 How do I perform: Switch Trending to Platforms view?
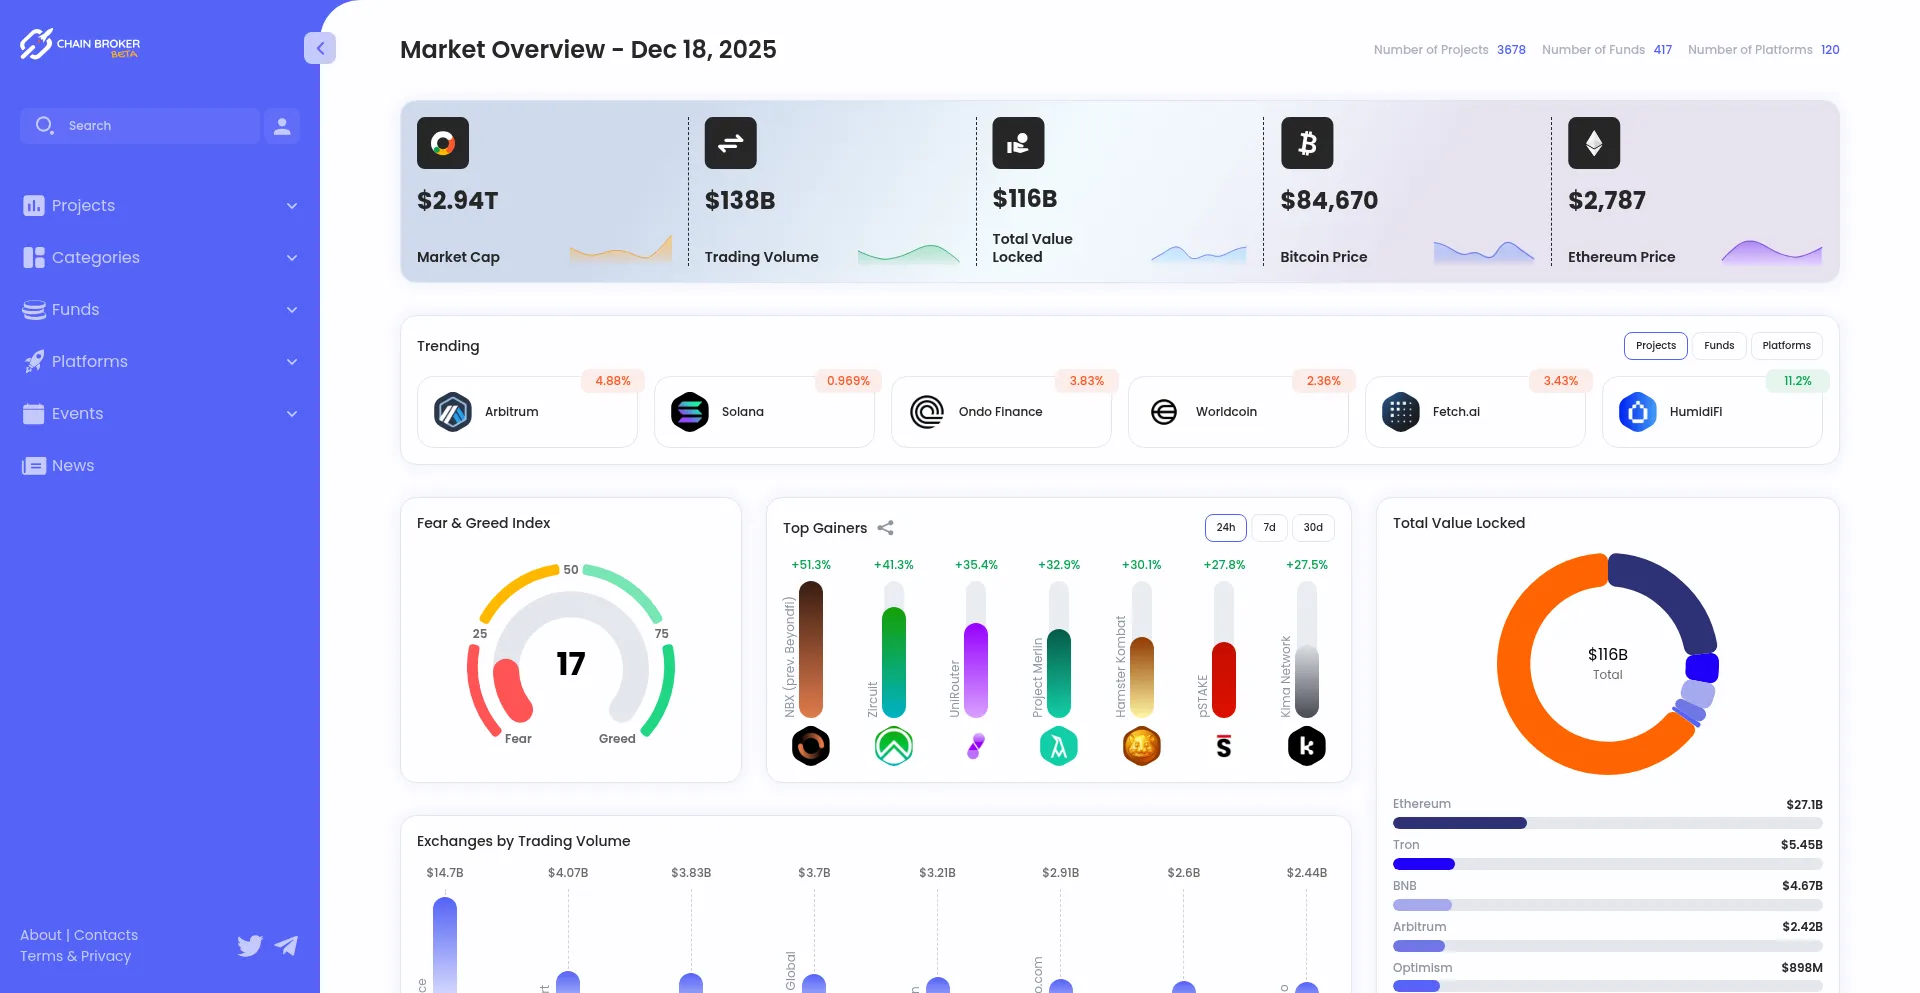[1786, 345]
